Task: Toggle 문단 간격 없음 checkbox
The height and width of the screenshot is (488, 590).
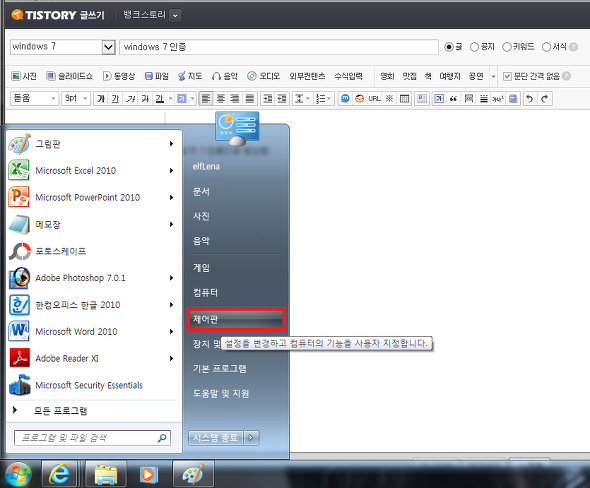Action: [507, 76]
